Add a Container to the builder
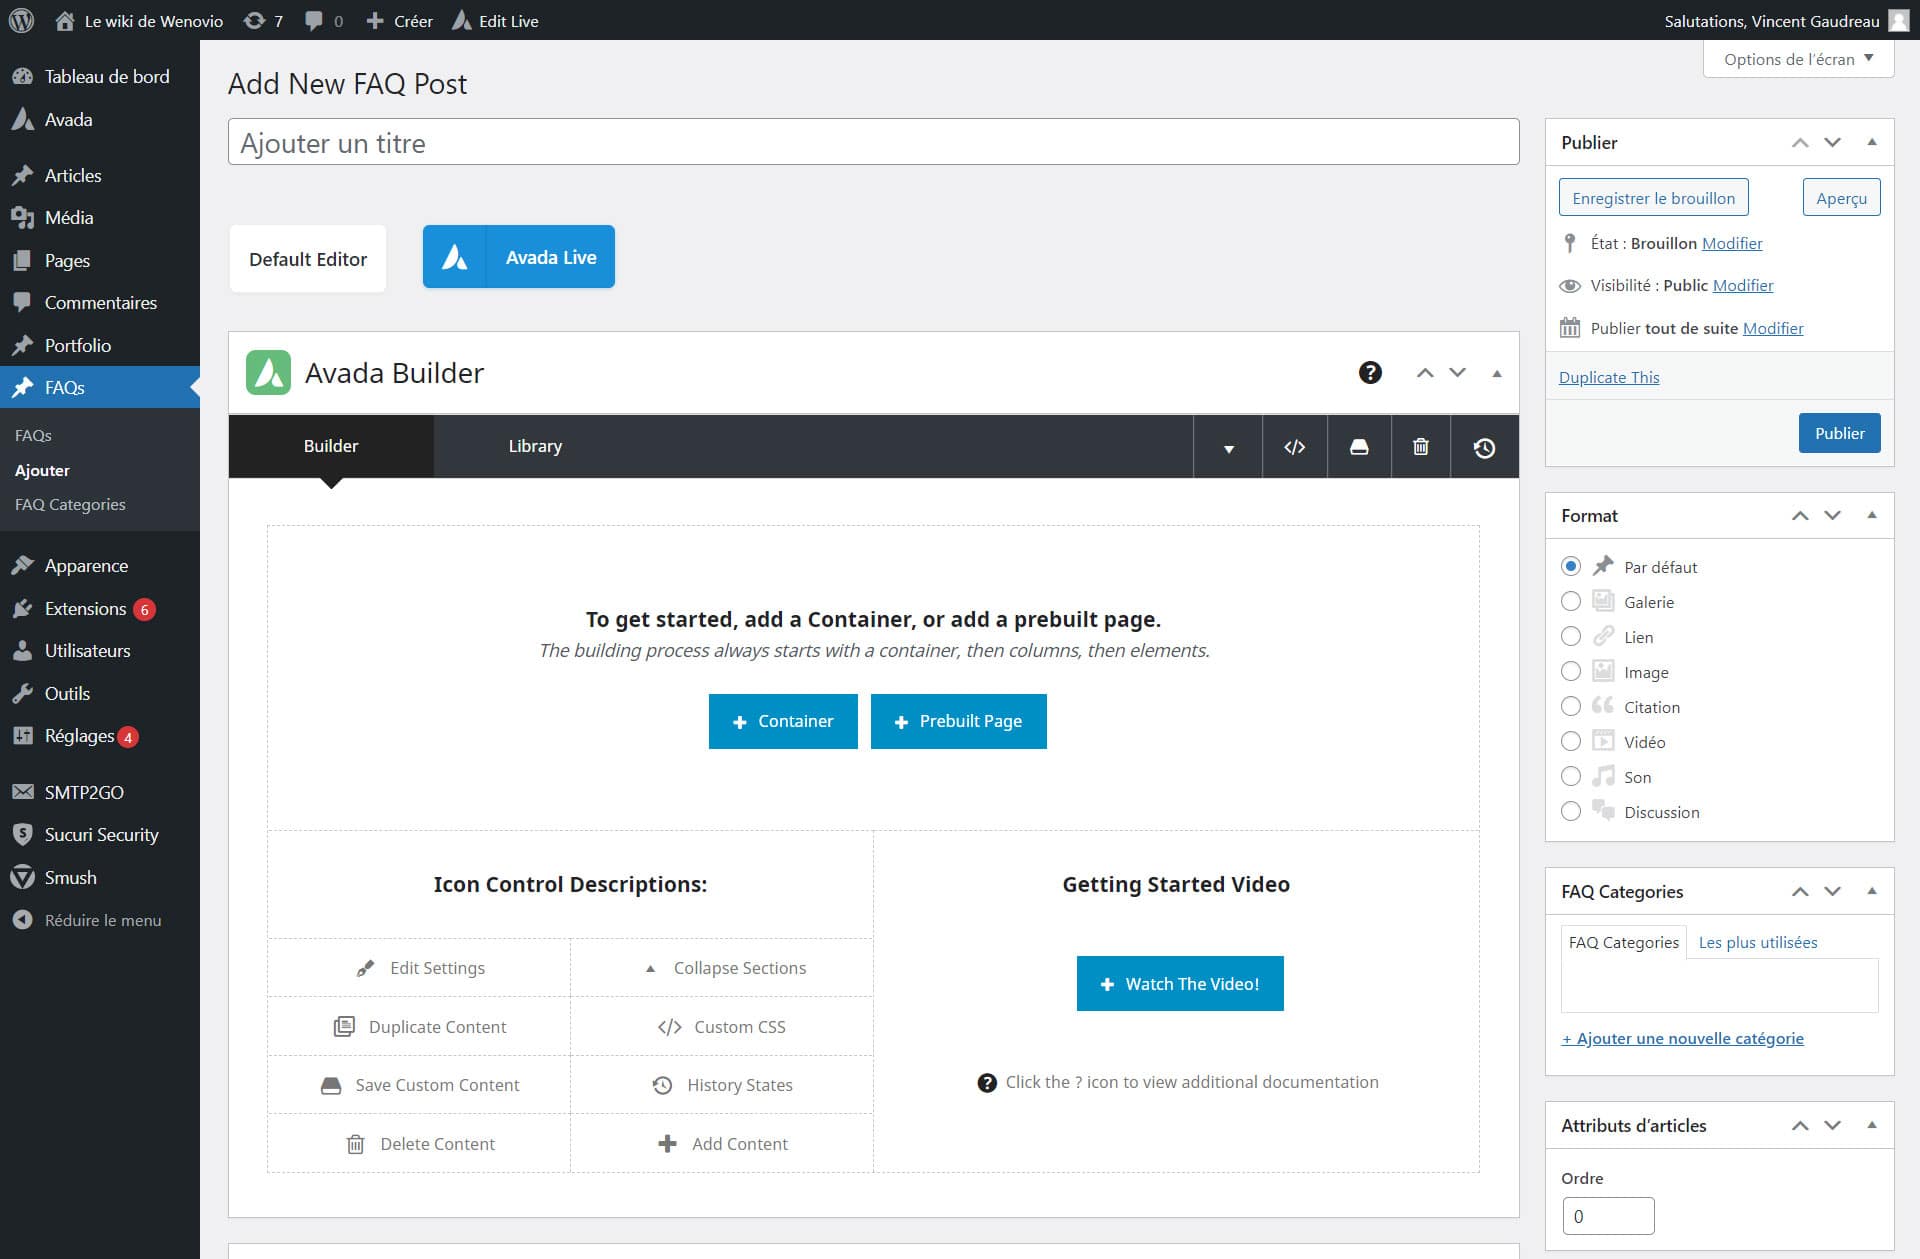 [x=783, y=721]
